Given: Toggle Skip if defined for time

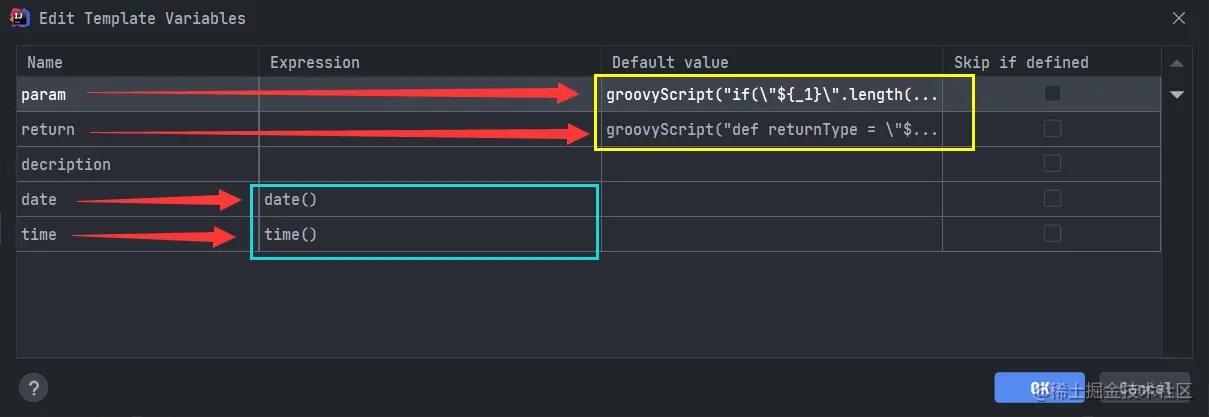Looking at the screenshot, I should click(1052, 233).
